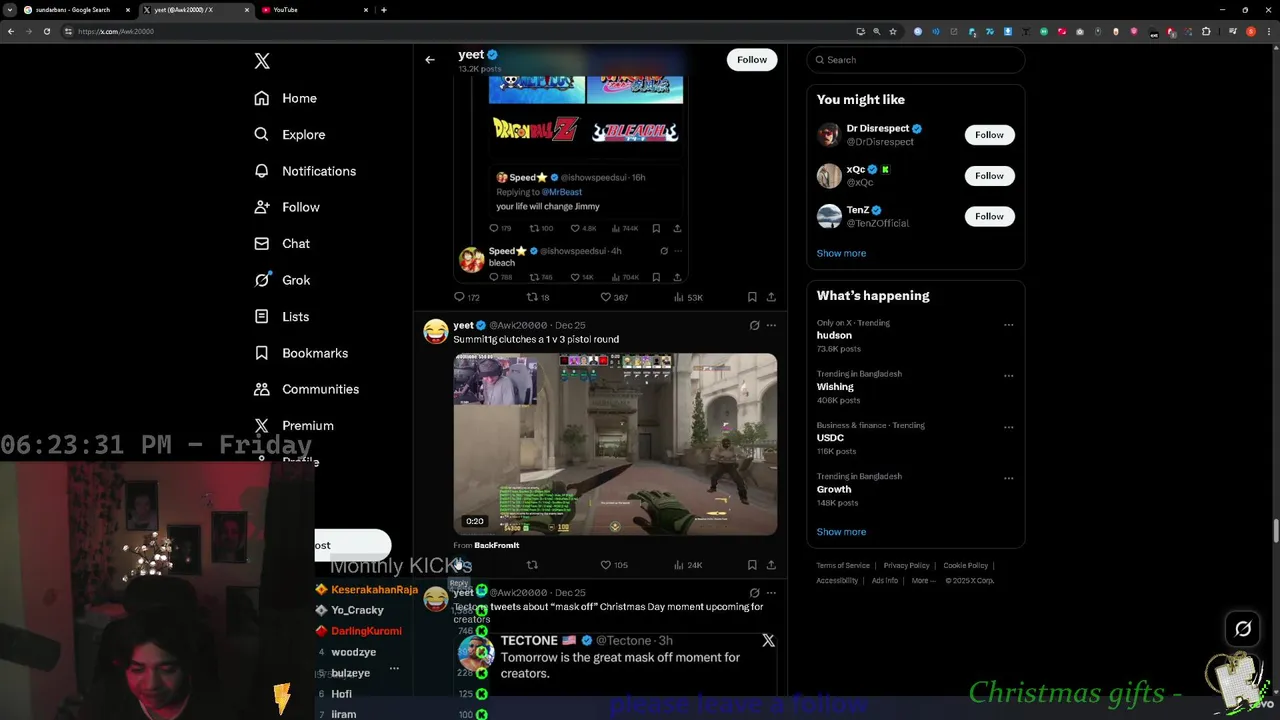This screenshot has width=1280, height=720.
Task: Open a new browser tab
Action: click(384, 10)
